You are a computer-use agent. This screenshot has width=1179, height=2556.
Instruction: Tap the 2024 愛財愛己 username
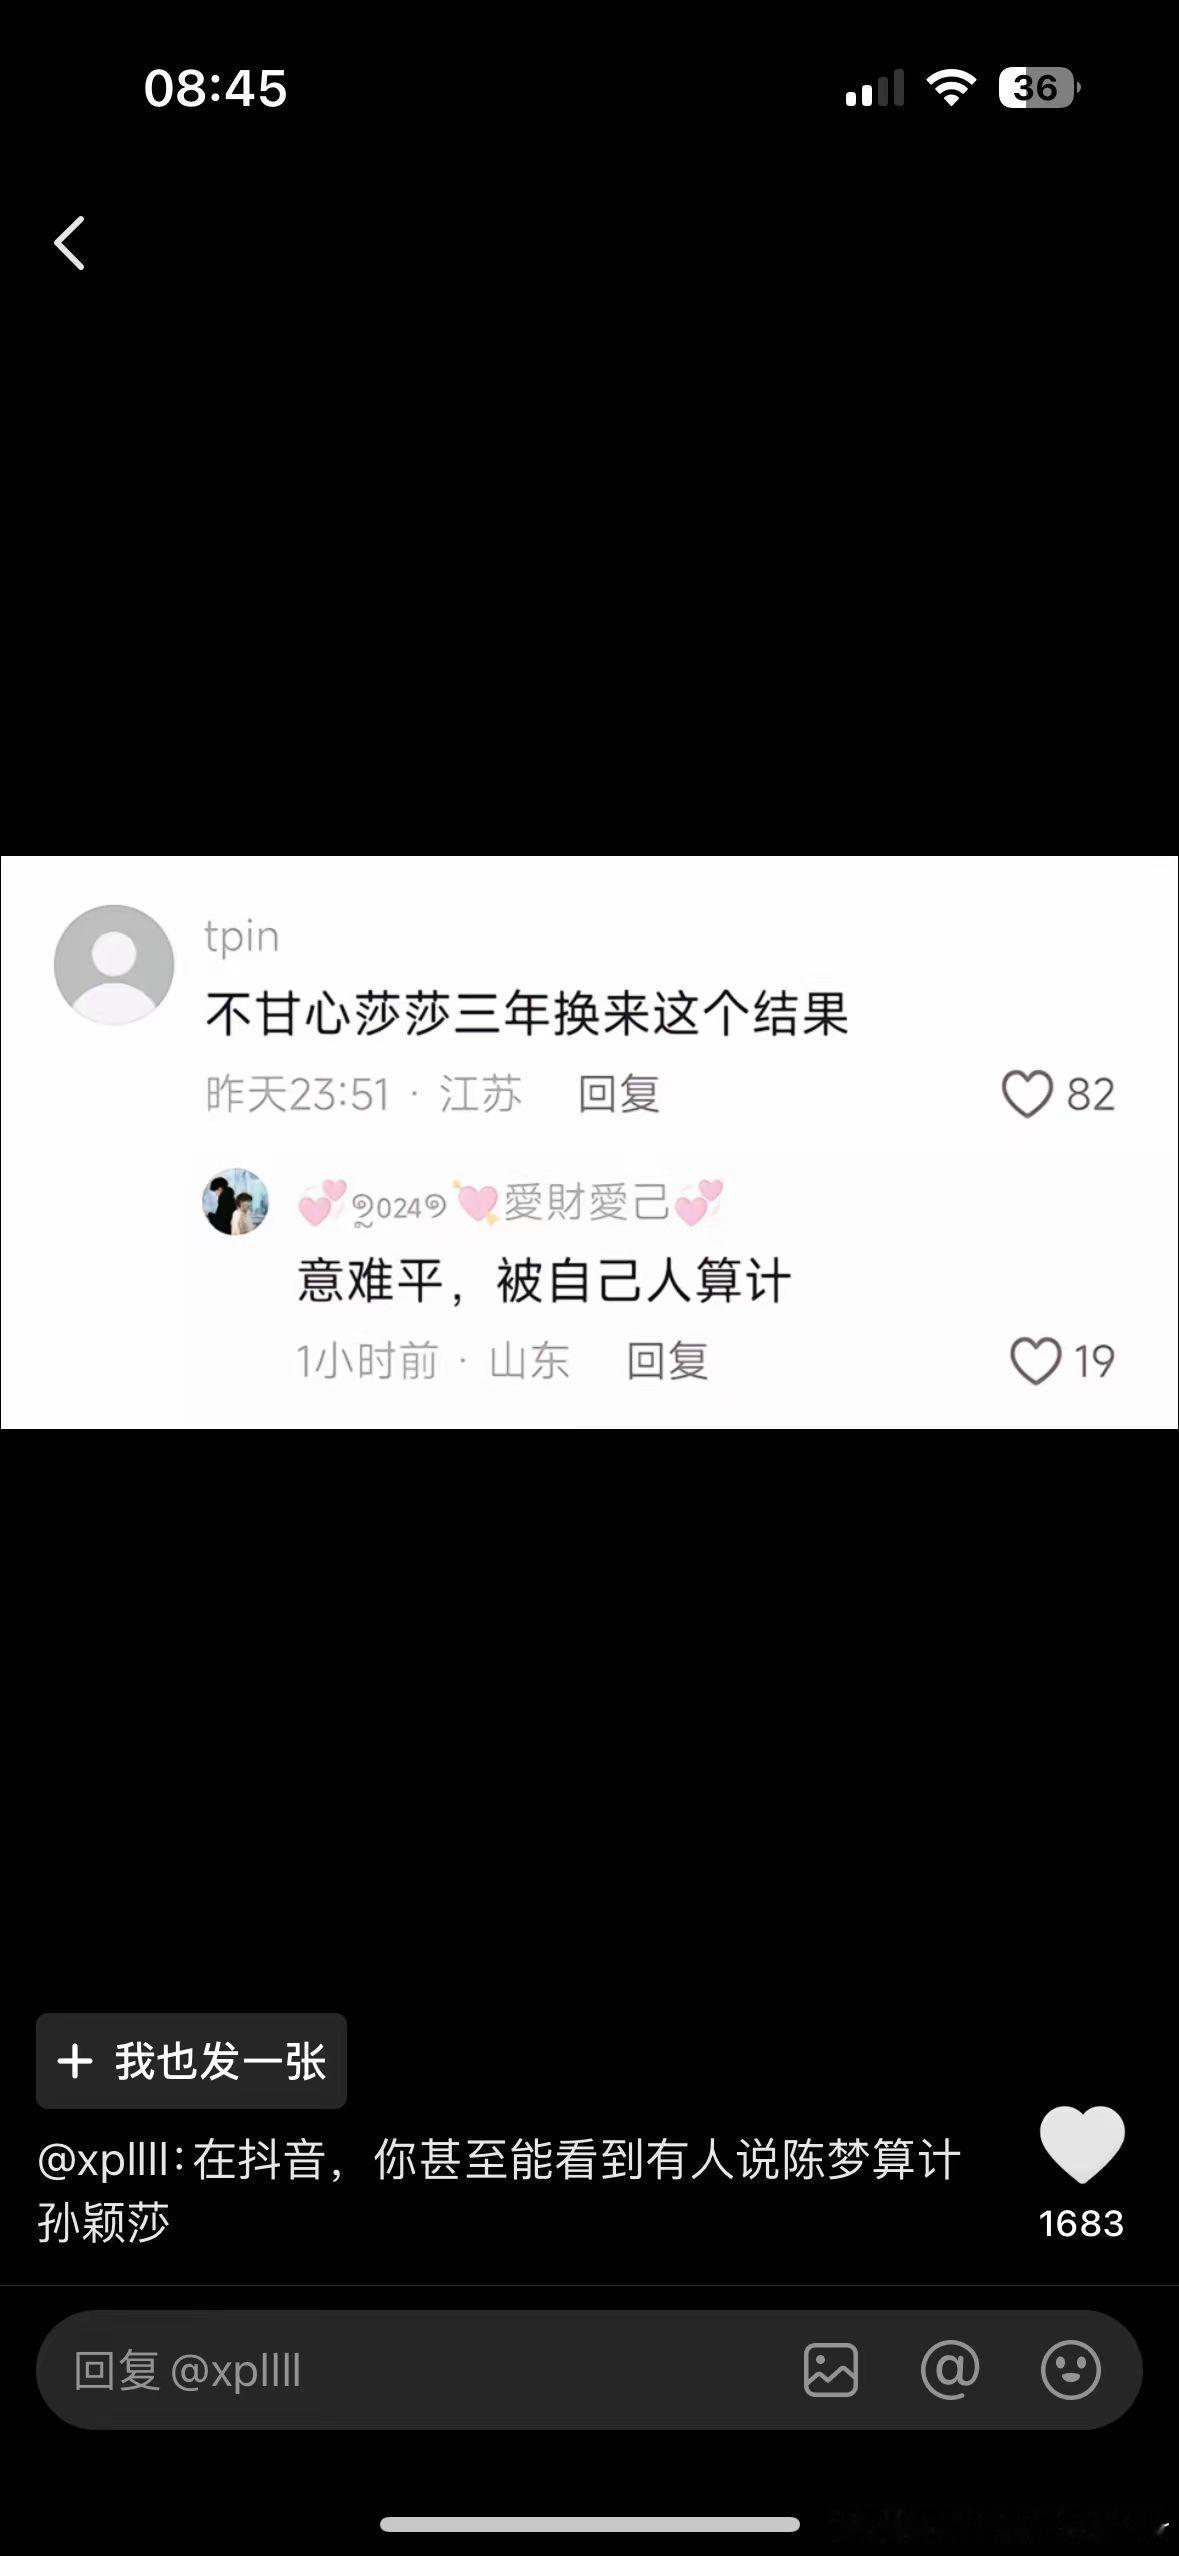click(x=510, y=1203)
